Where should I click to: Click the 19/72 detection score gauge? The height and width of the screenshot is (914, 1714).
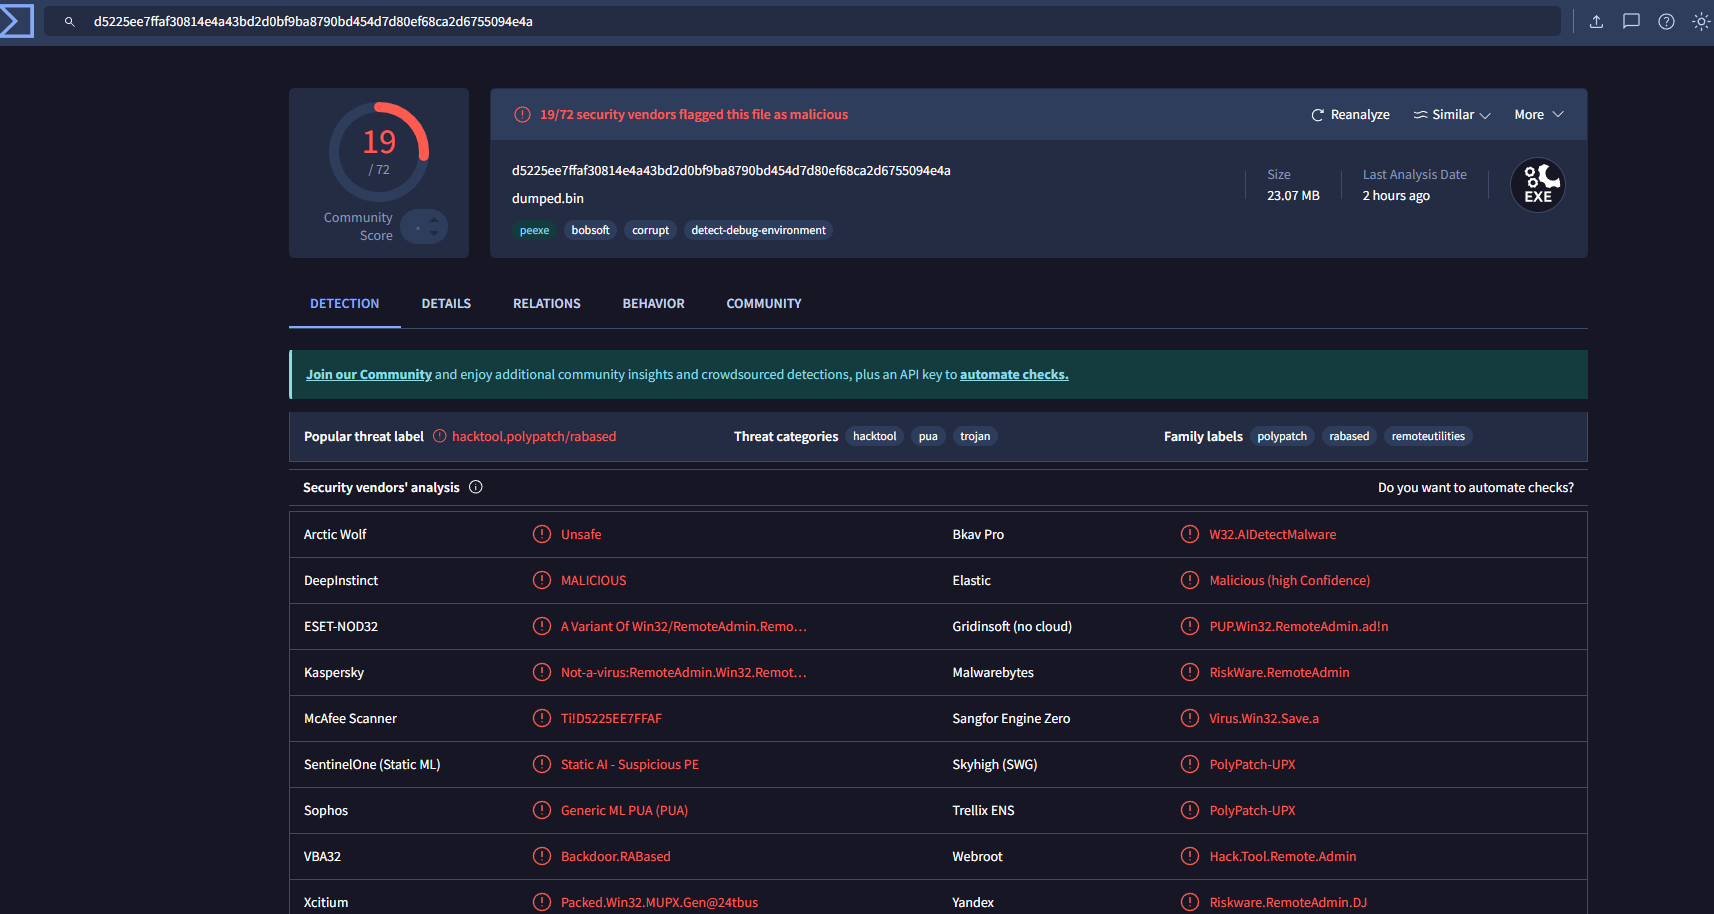point(379,152)
